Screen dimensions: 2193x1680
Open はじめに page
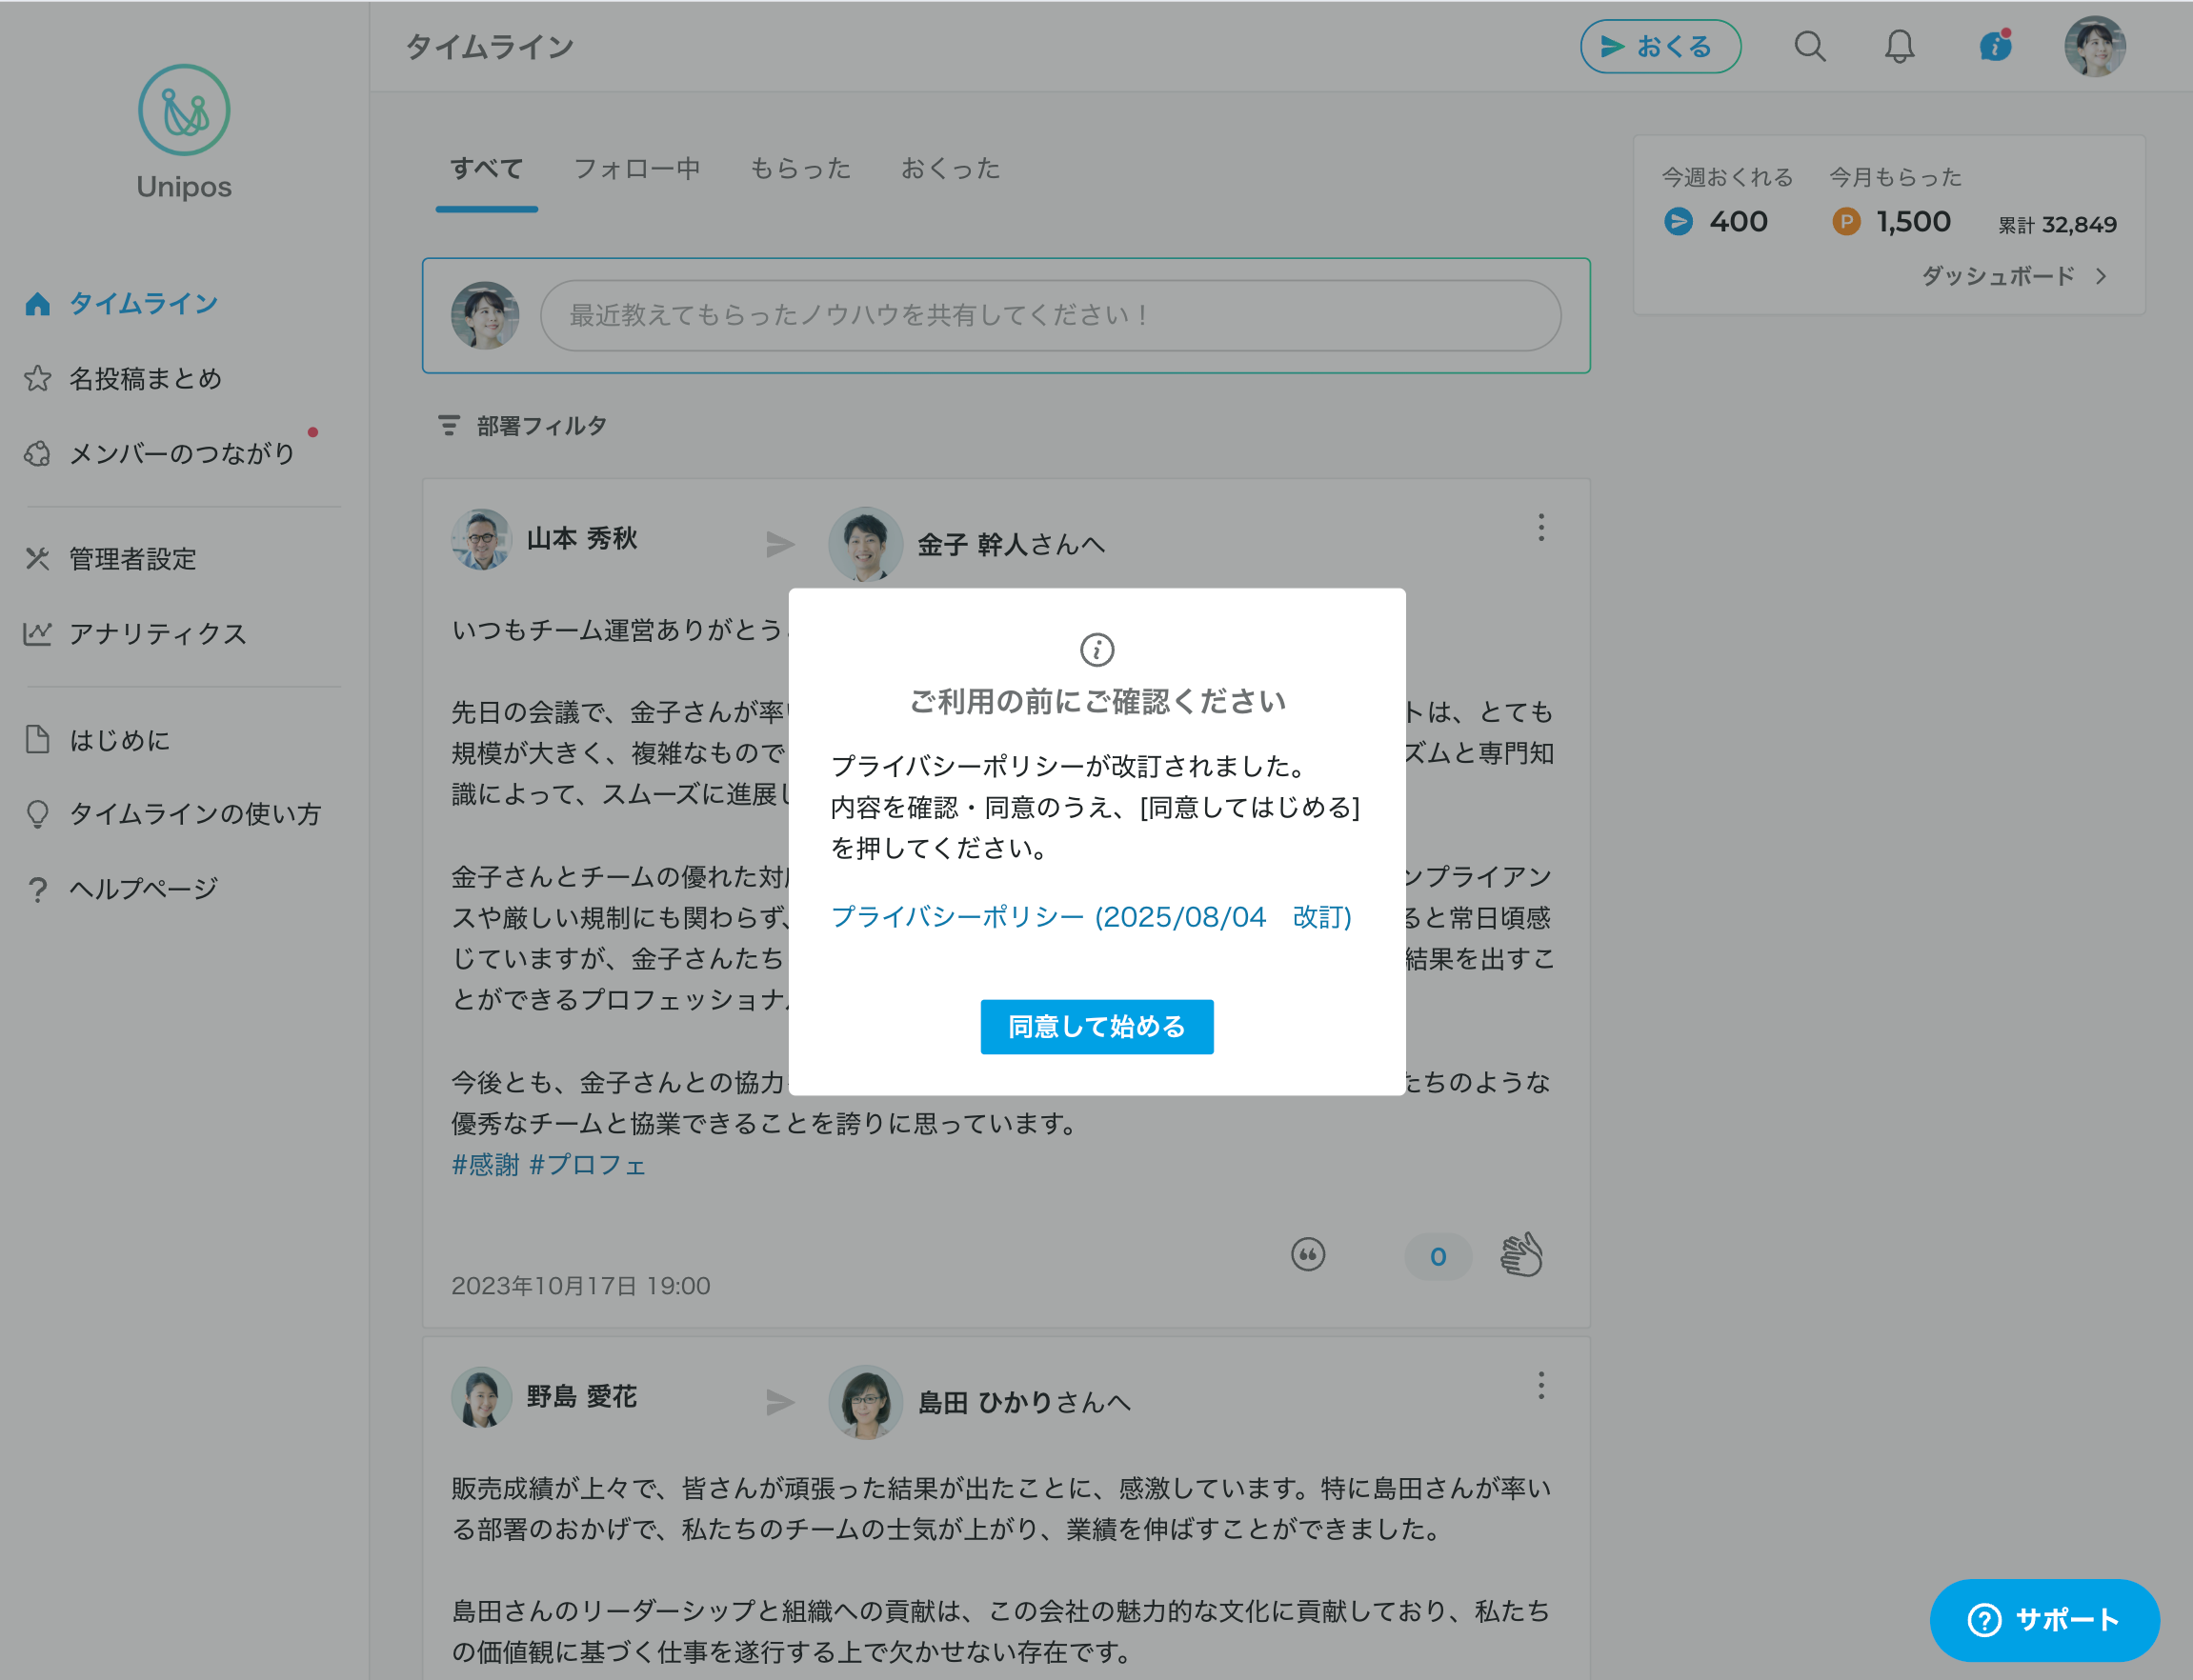(x=119, y=740)
